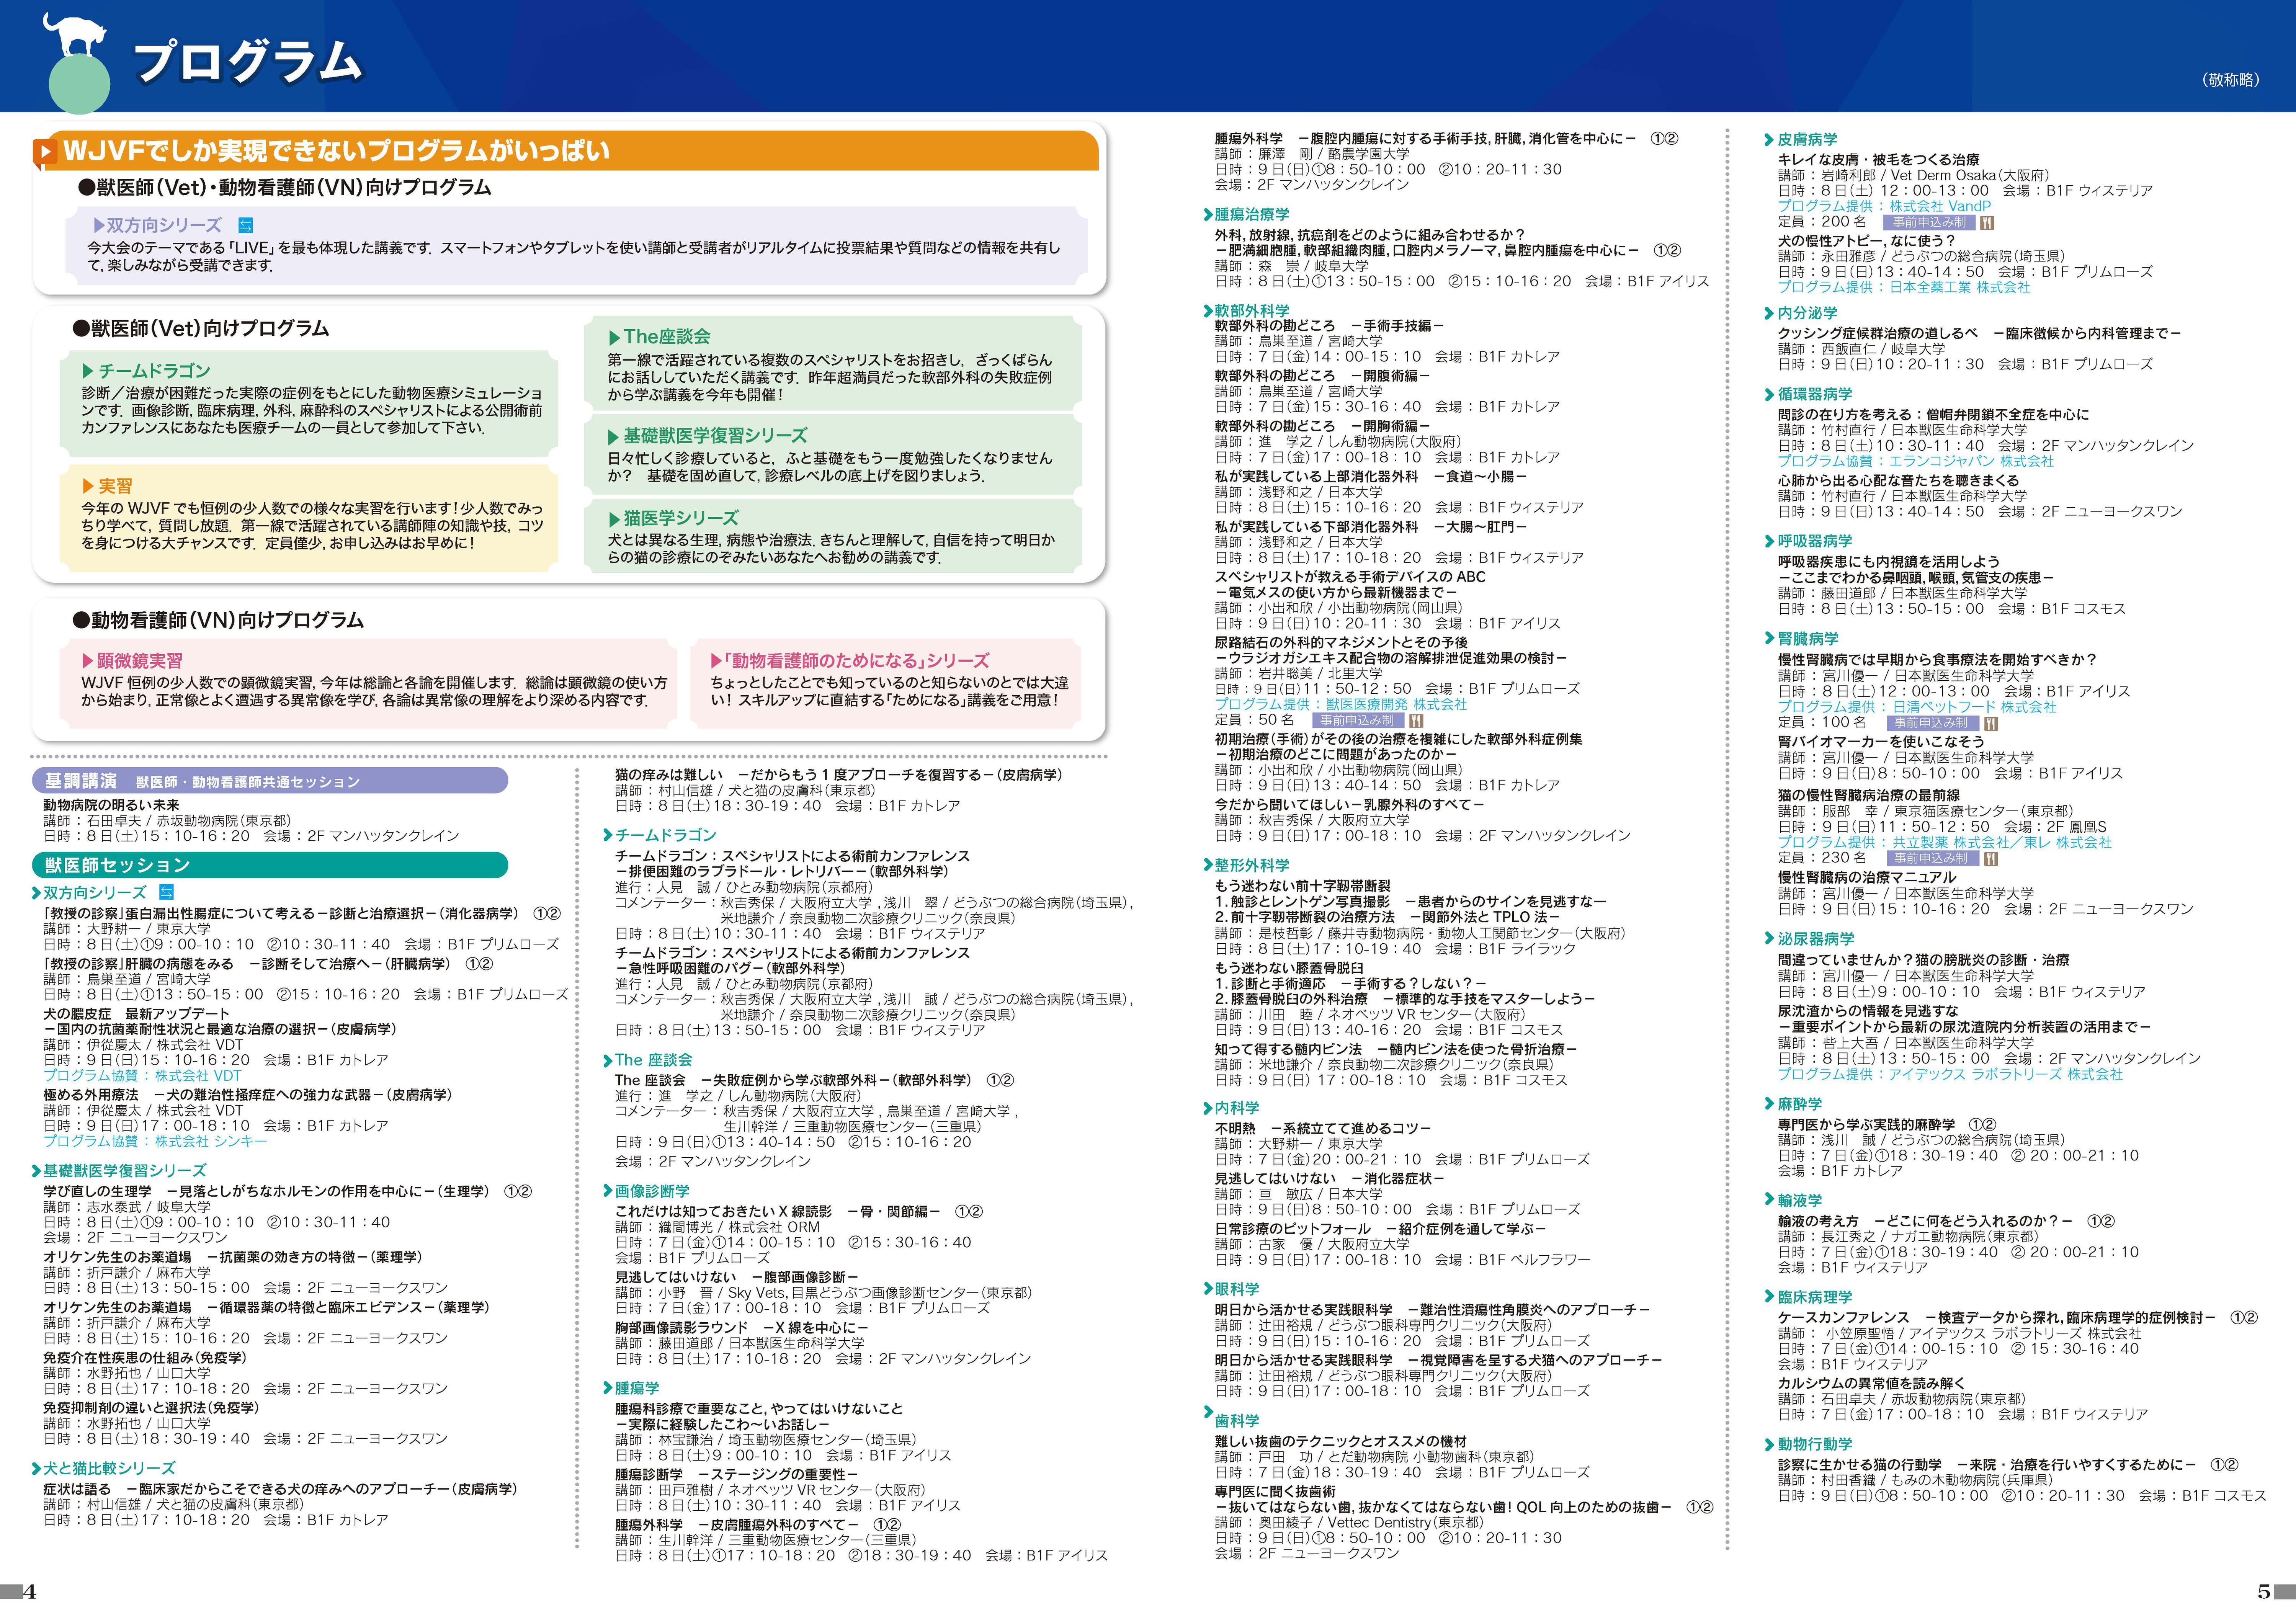
Task: Click the 内科学 section heading
Action: (1237, 1108)
